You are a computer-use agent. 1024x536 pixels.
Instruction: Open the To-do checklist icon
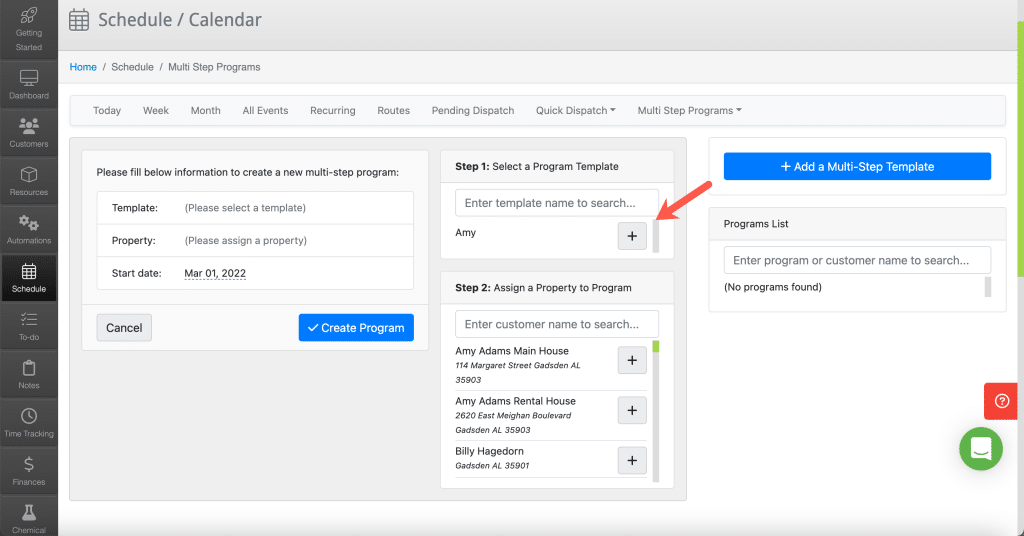tap(29, 319)
